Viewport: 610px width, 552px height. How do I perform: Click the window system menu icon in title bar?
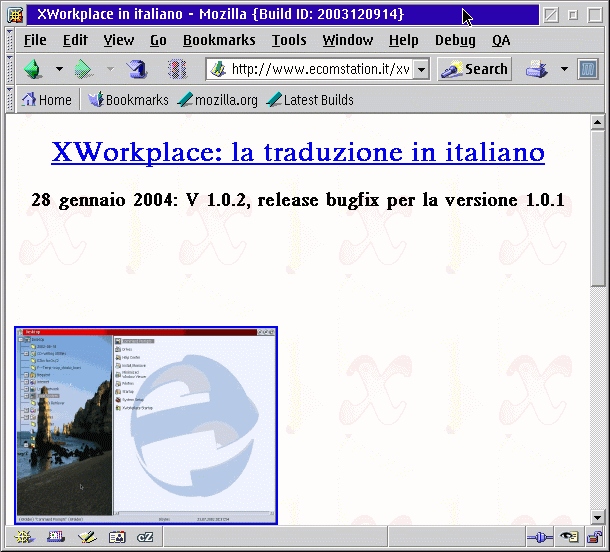tap(15, 15)
